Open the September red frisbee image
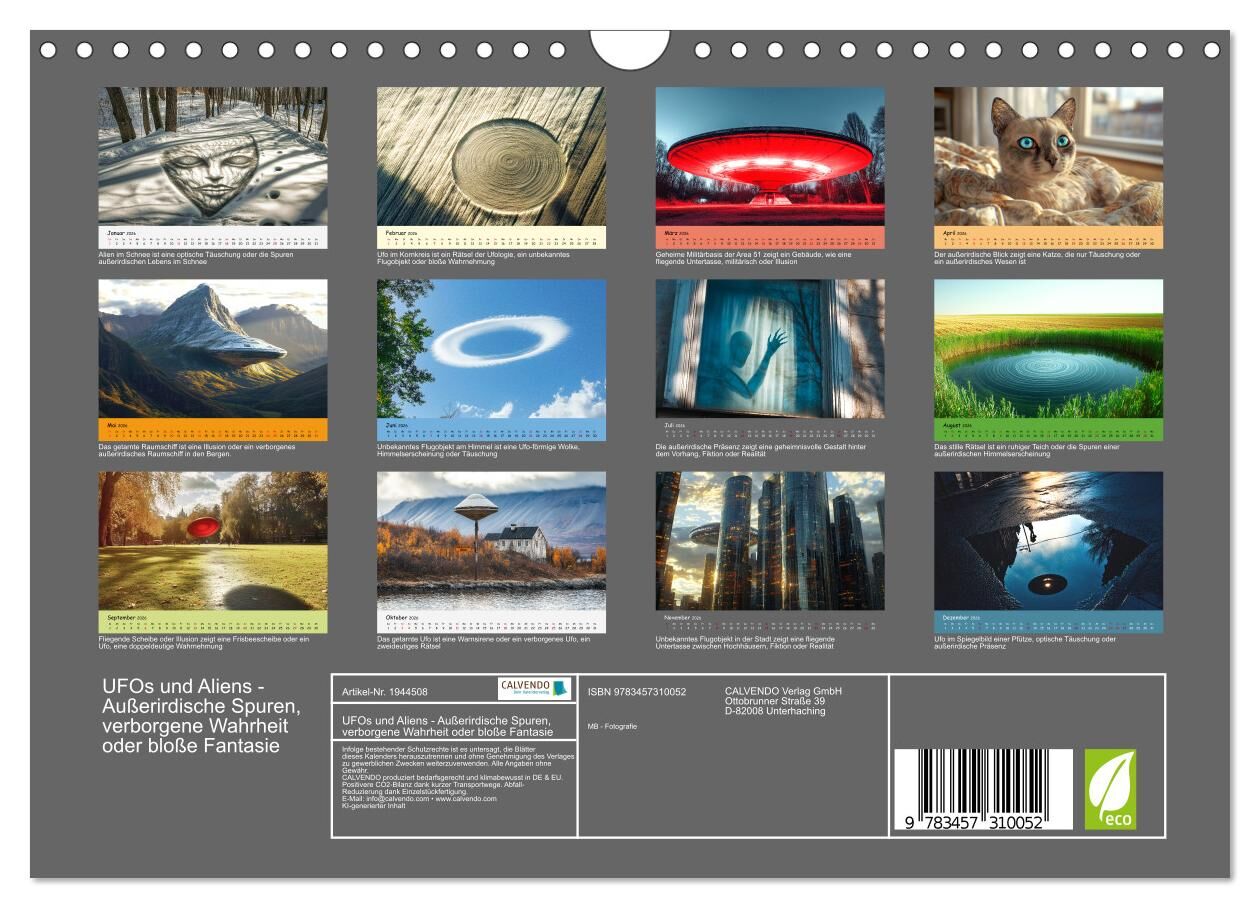 coord(212,540)
